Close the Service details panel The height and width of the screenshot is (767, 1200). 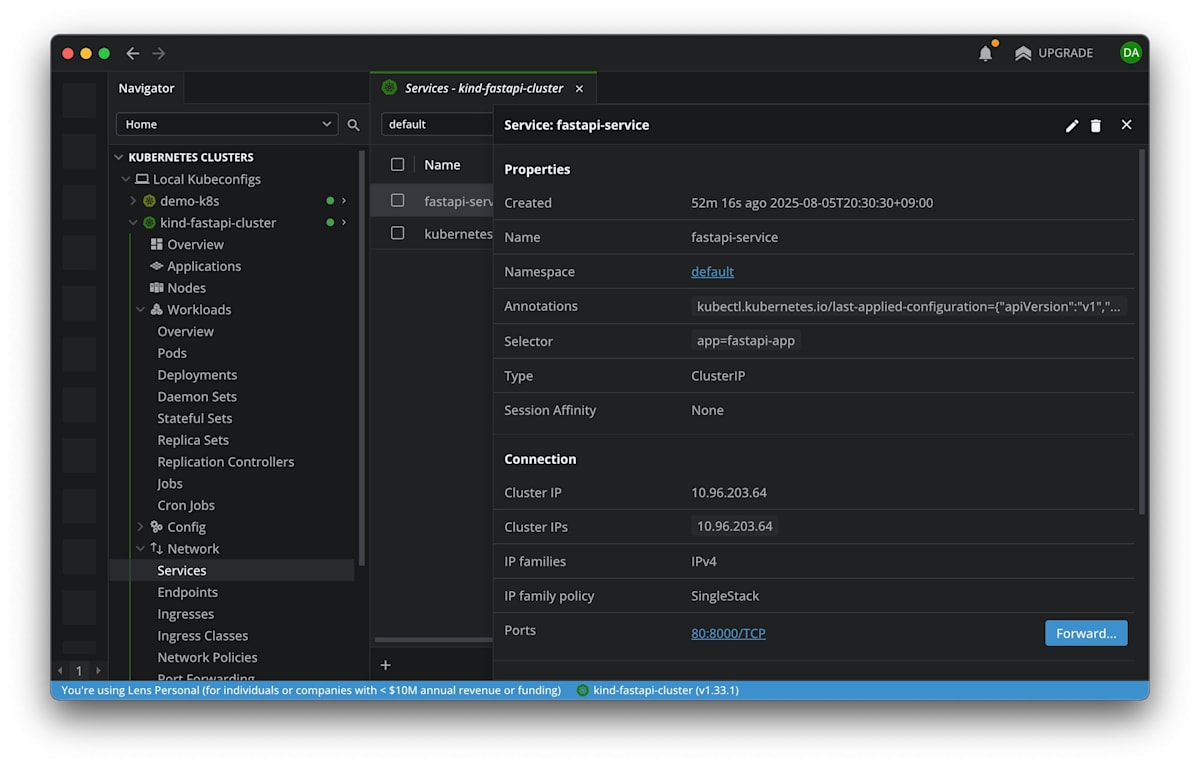pos(1127,125)
